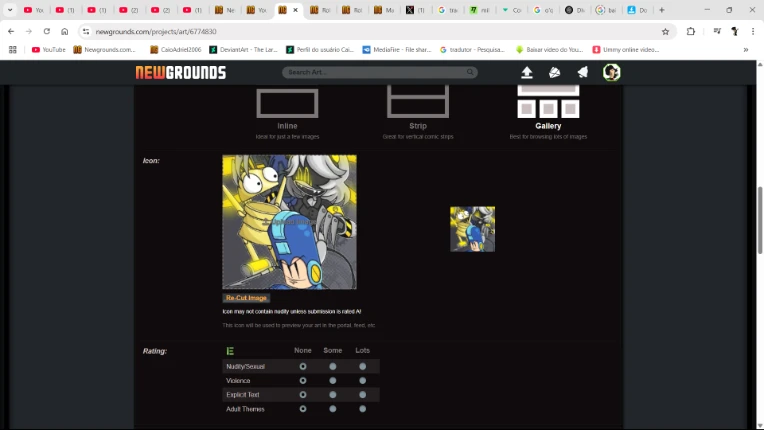The width and height of the screenshot is (764, 430).
Task: Open the tradutor Pesquisa bookmark
Action: pos(472,50)
